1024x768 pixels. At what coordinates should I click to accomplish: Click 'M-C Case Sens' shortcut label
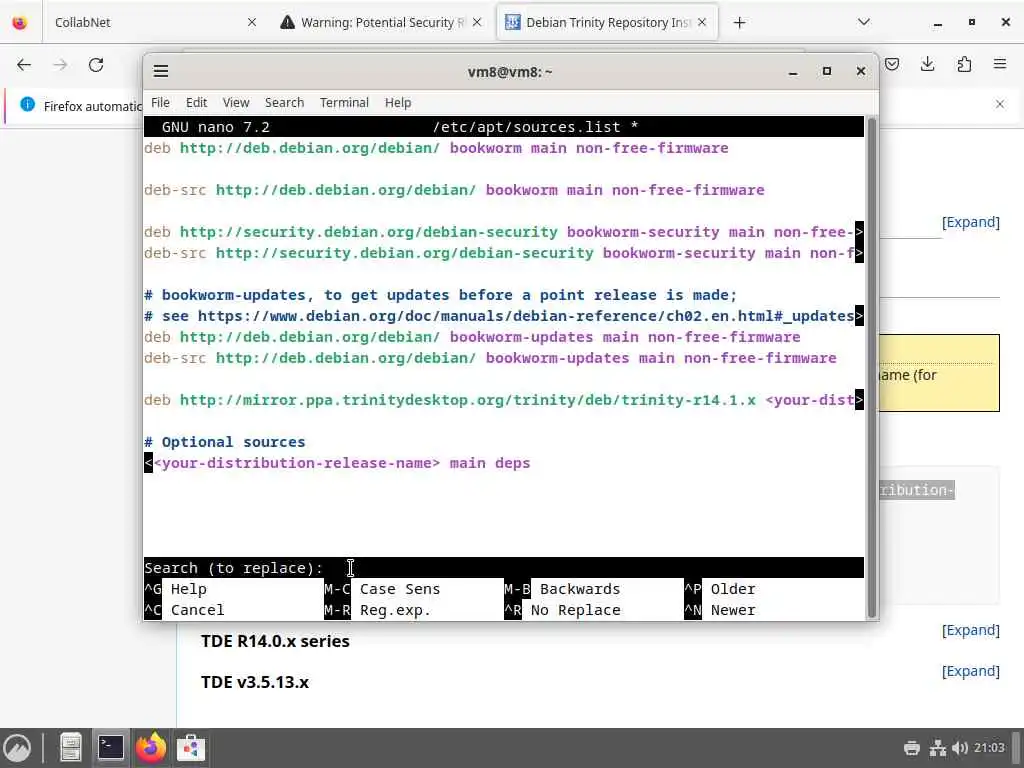tap(382, 589)
